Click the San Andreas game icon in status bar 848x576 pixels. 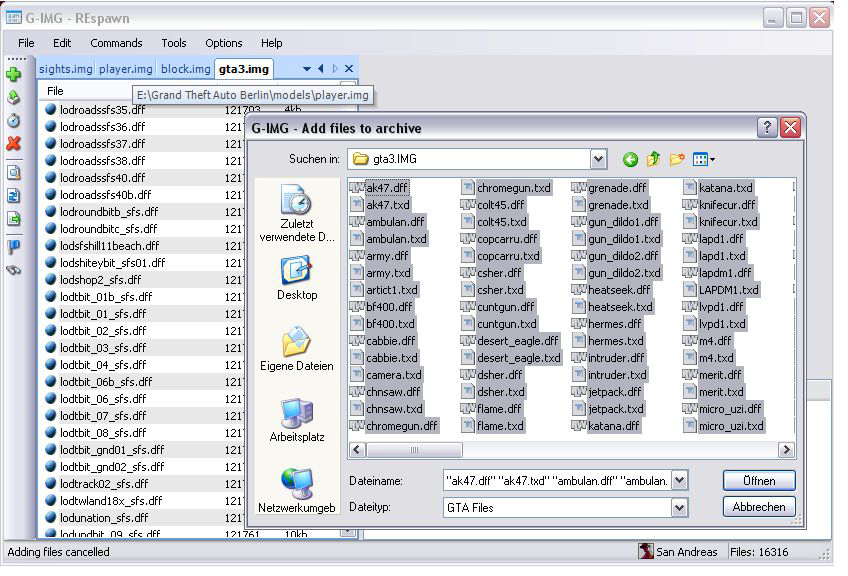tap(646, 551)
